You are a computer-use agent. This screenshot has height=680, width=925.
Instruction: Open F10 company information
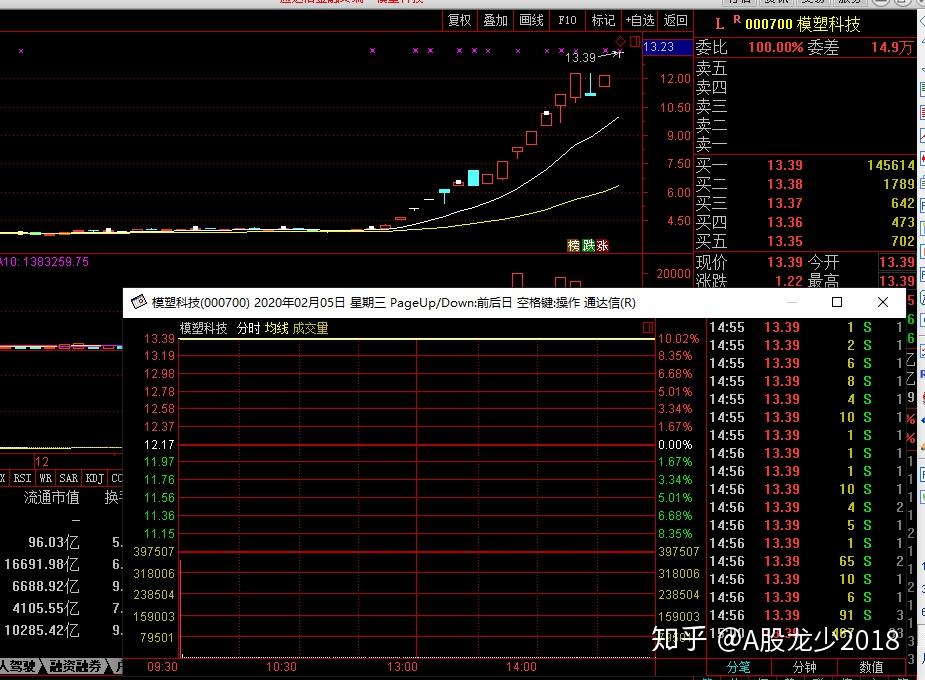(x=568, y=21)
